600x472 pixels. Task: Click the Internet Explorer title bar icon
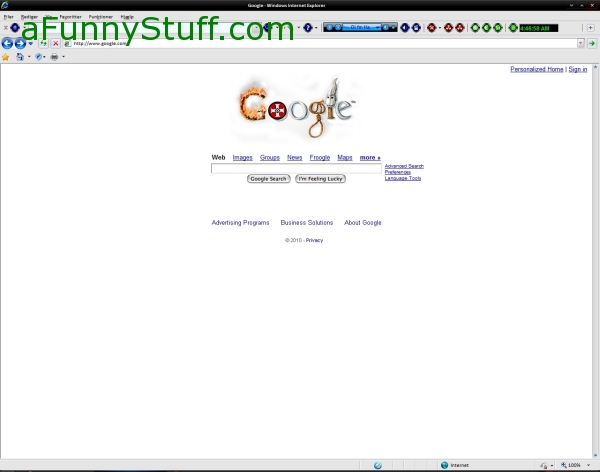click(x=5, y=5)
